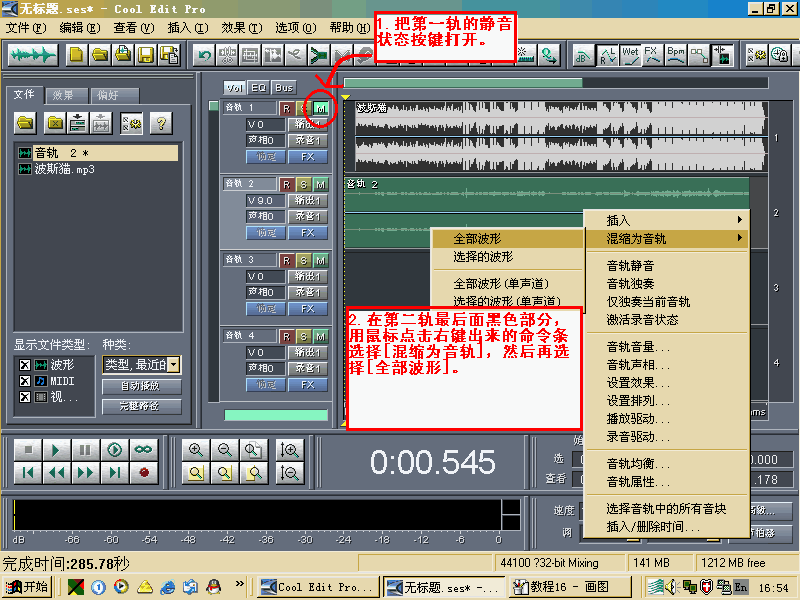Viewport: 800px width, 600px height.
Task: Switch to 教程16 - 画图 taskbar window
Action: [x=570, y=587]
